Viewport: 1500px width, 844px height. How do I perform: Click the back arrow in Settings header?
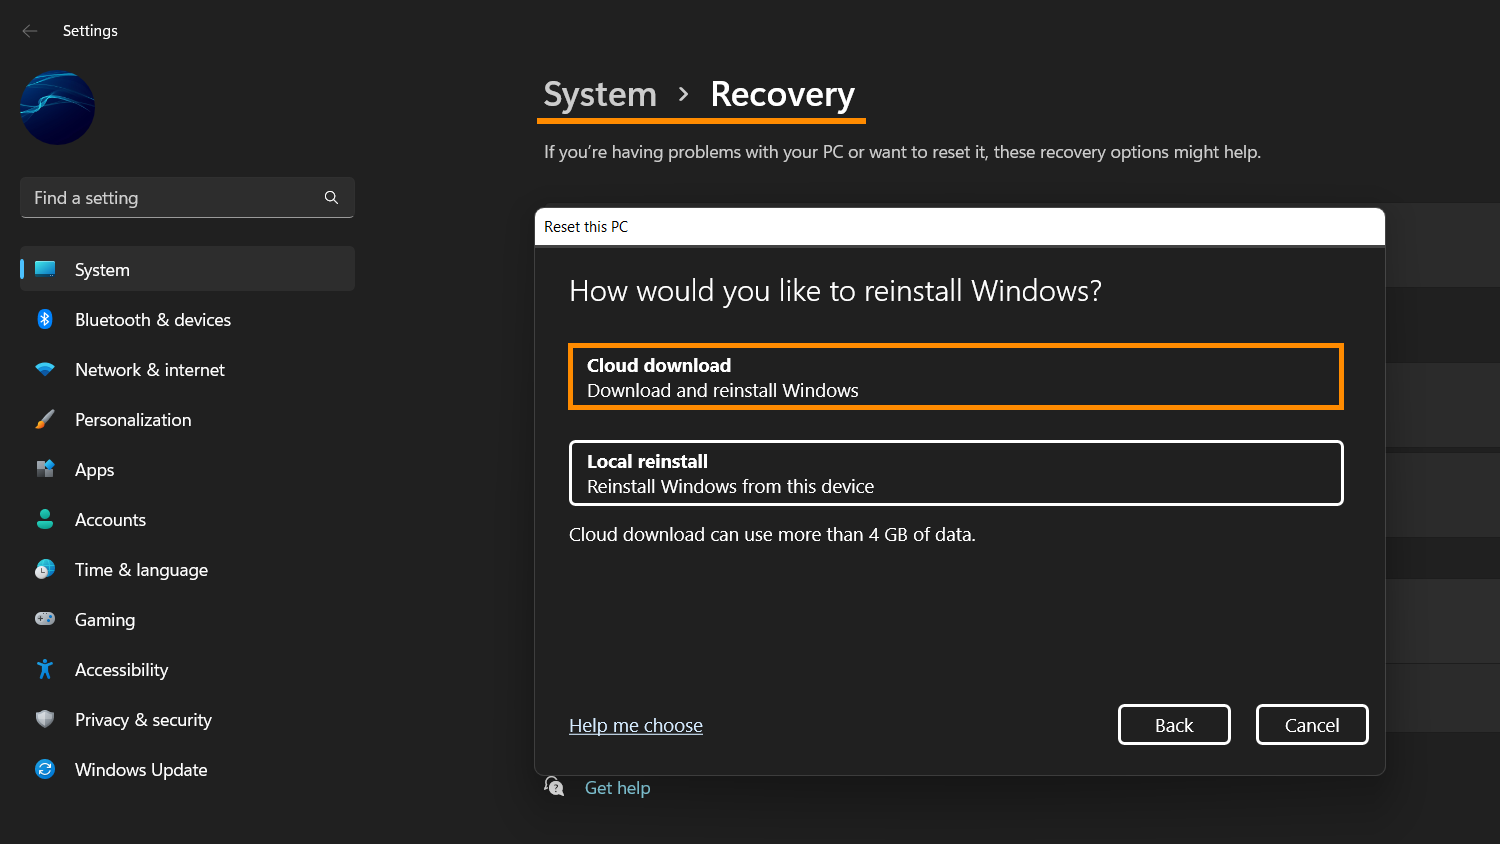(30, 31)
